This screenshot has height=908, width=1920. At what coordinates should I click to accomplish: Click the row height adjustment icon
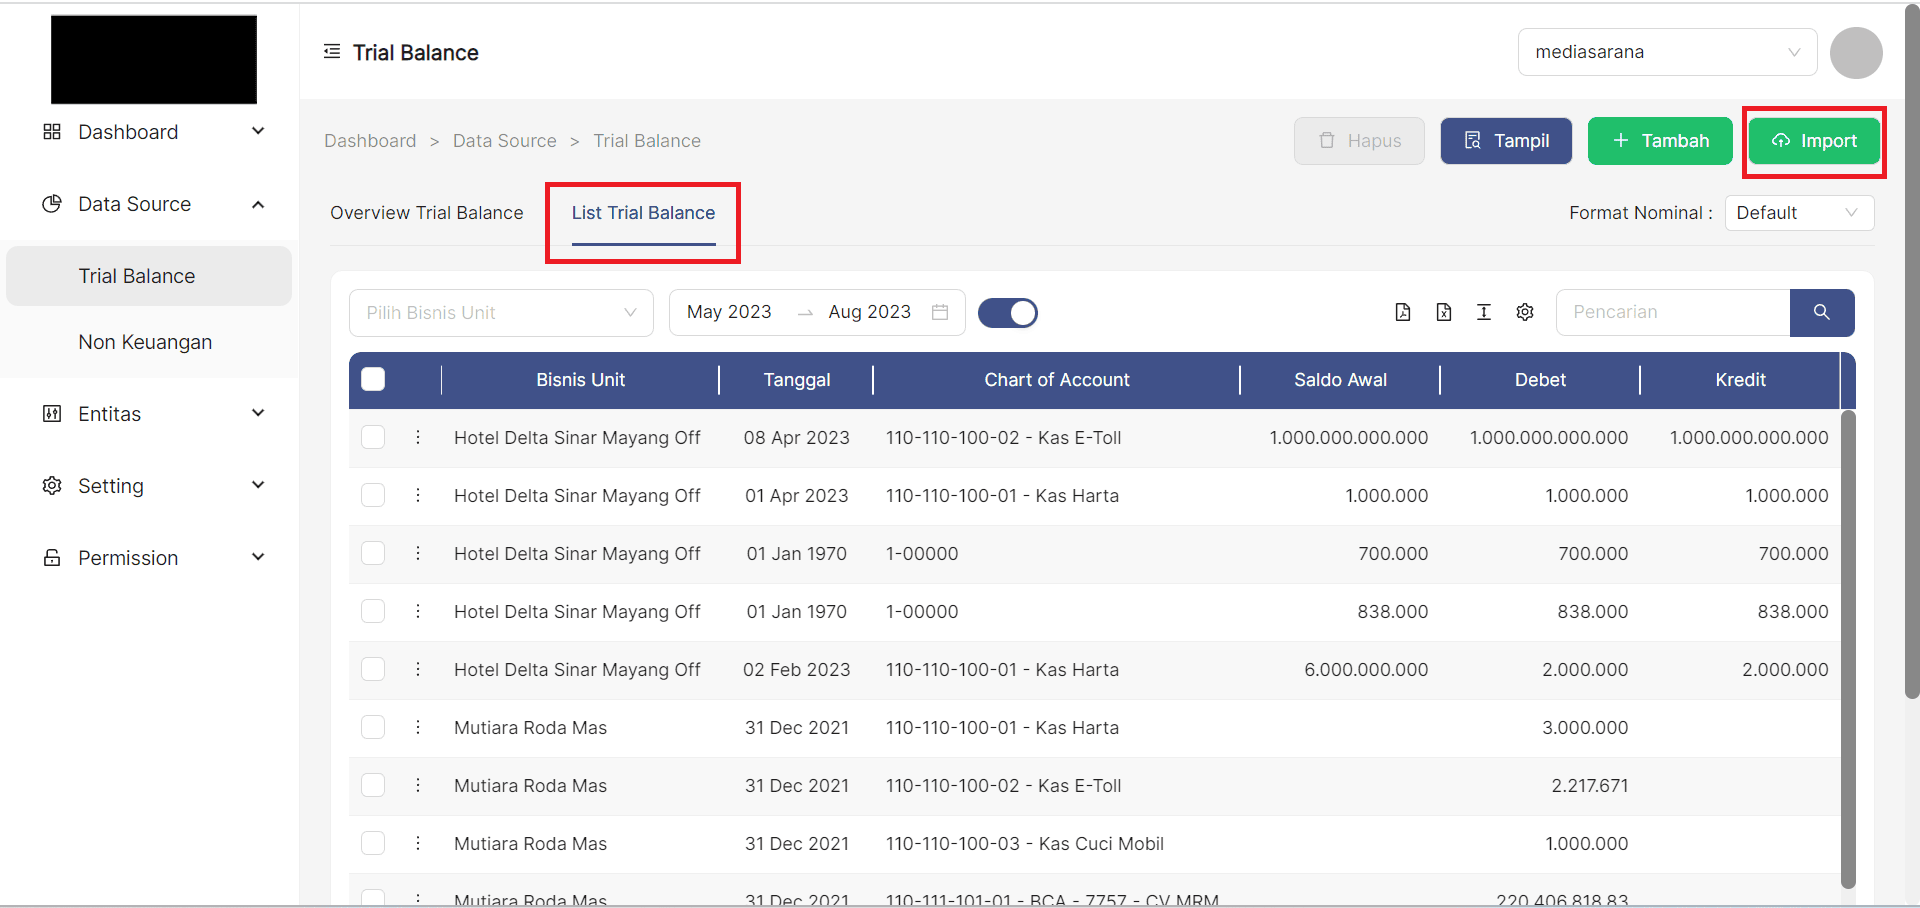(x=1484, y=312)
